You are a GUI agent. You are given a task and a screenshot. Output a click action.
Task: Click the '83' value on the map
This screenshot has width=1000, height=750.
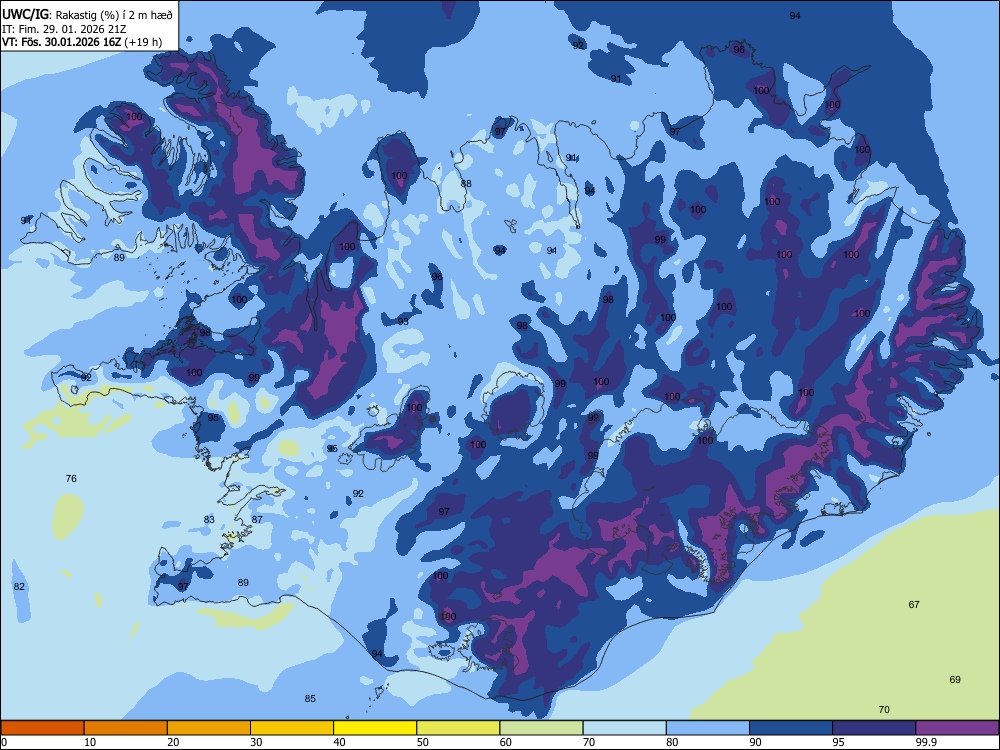[x=209, y=520]
